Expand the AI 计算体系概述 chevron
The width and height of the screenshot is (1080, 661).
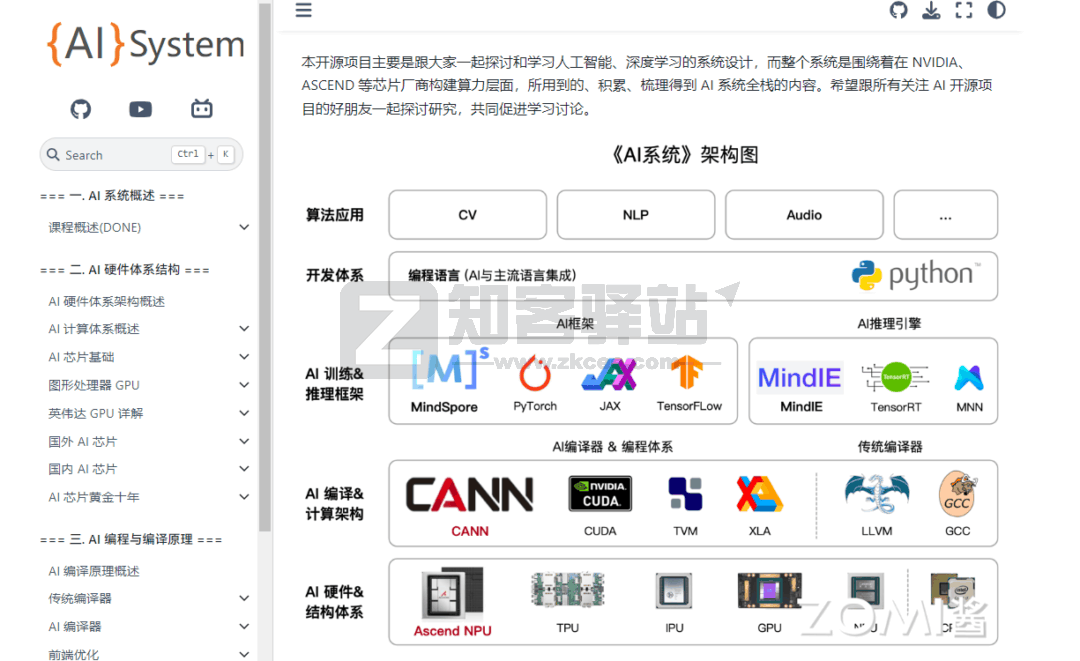pos(244,328)
